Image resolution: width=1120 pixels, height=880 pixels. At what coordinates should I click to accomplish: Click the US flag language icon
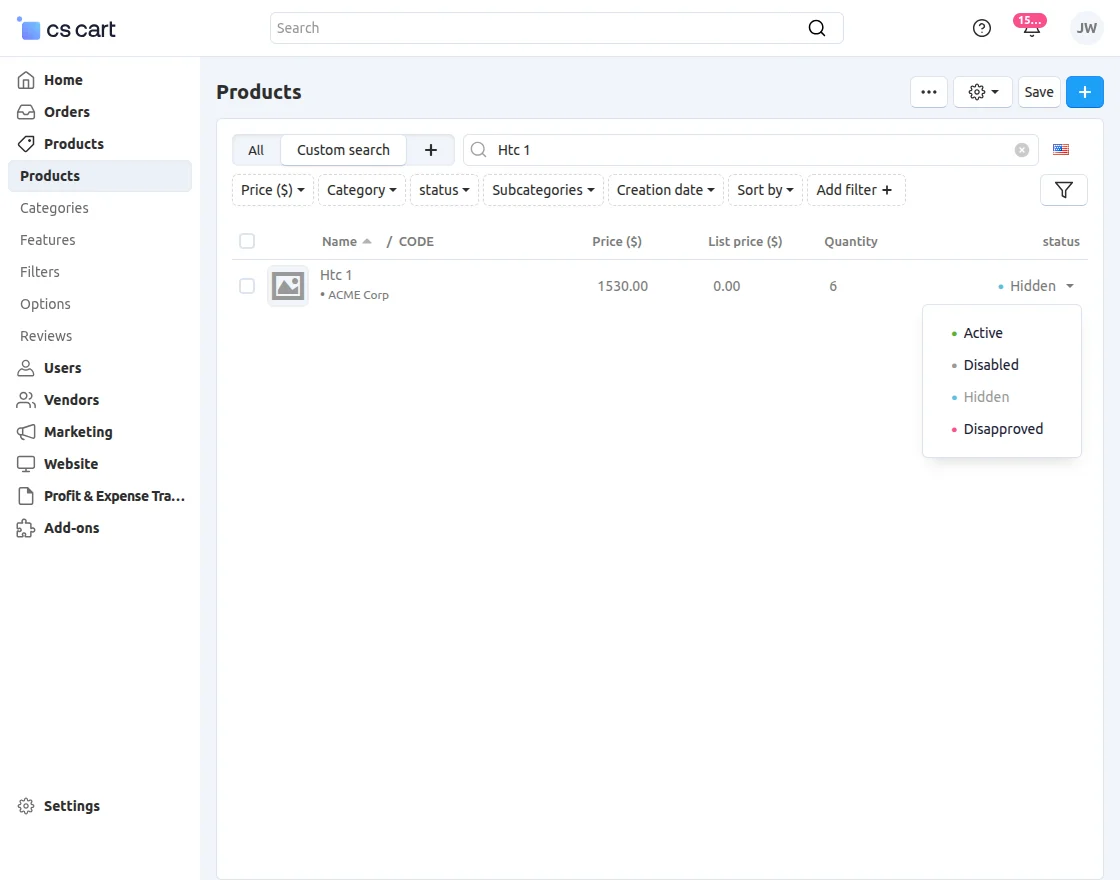[x=1060, y=149]
